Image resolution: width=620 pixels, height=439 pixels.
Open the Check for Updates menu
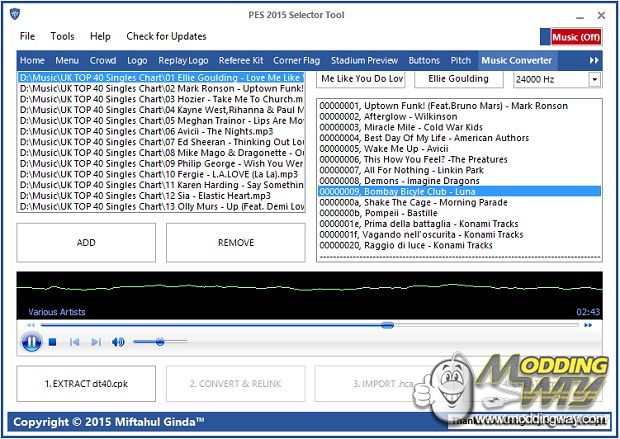tap(166, 37)
